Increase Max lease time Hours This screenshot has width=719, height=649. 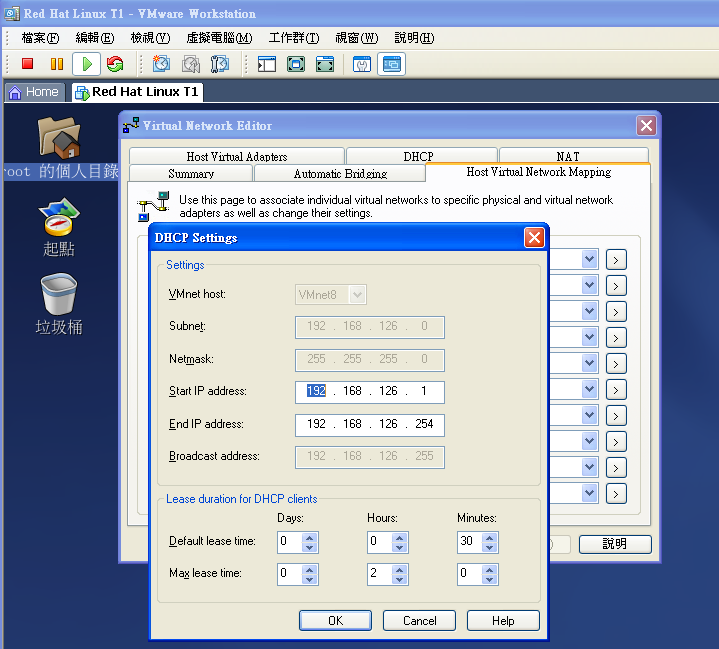[x=399, y=570]
